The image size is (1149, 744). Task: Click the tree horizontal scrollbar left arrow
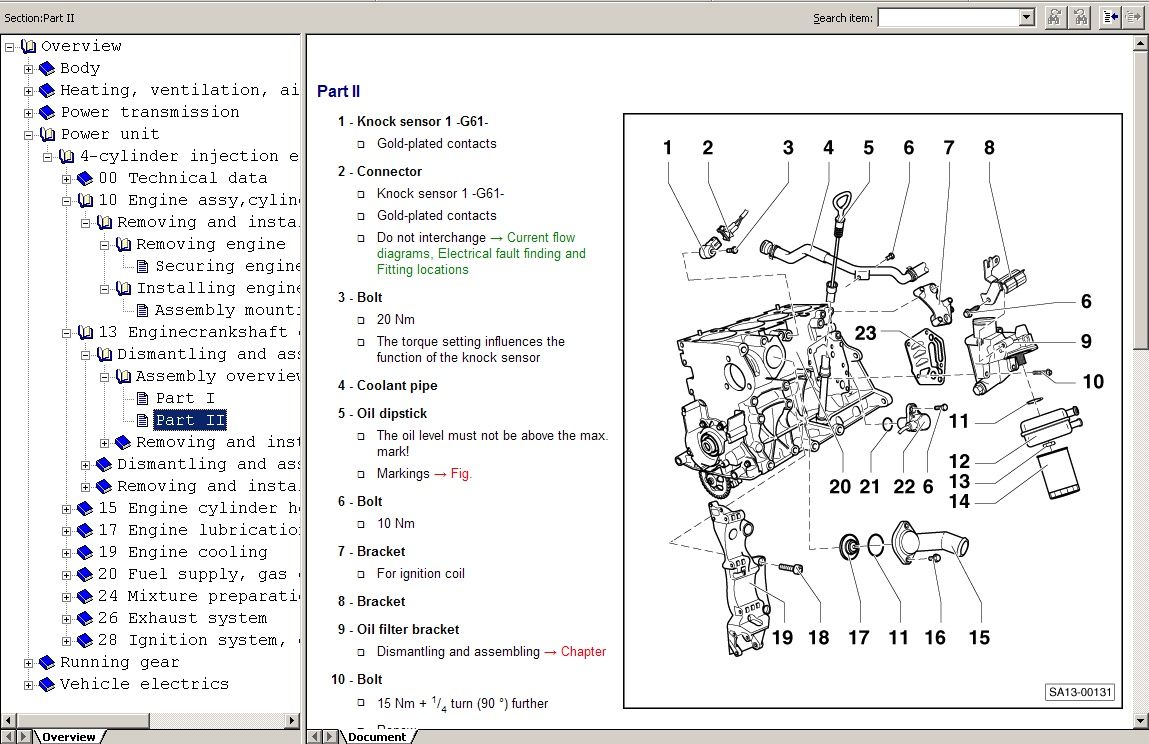(x=9, y=721)
